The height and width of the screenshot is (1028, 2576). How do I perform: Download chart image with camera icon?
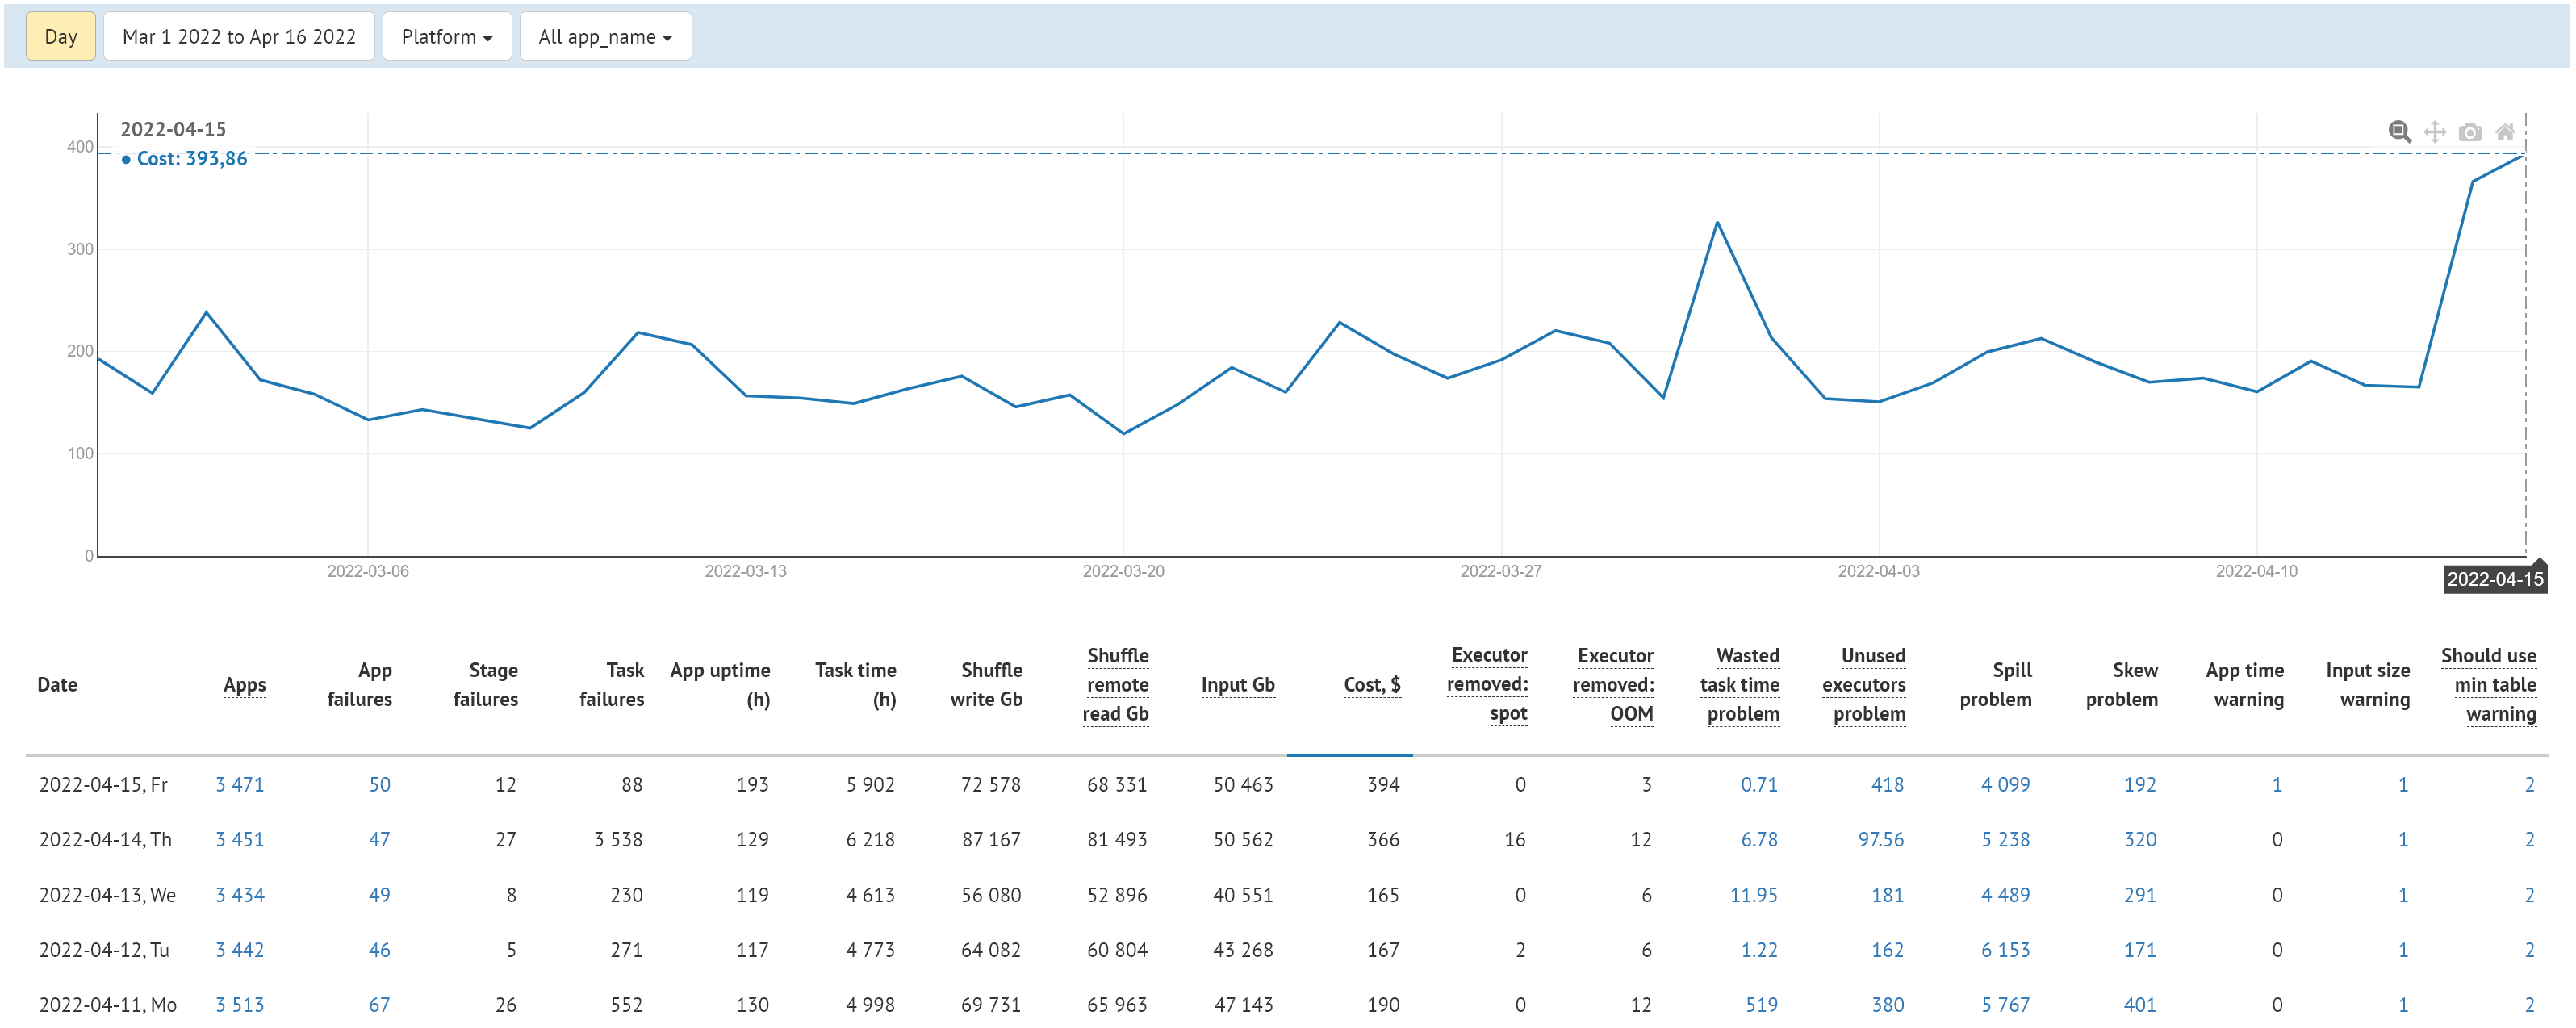[2470, 132]
